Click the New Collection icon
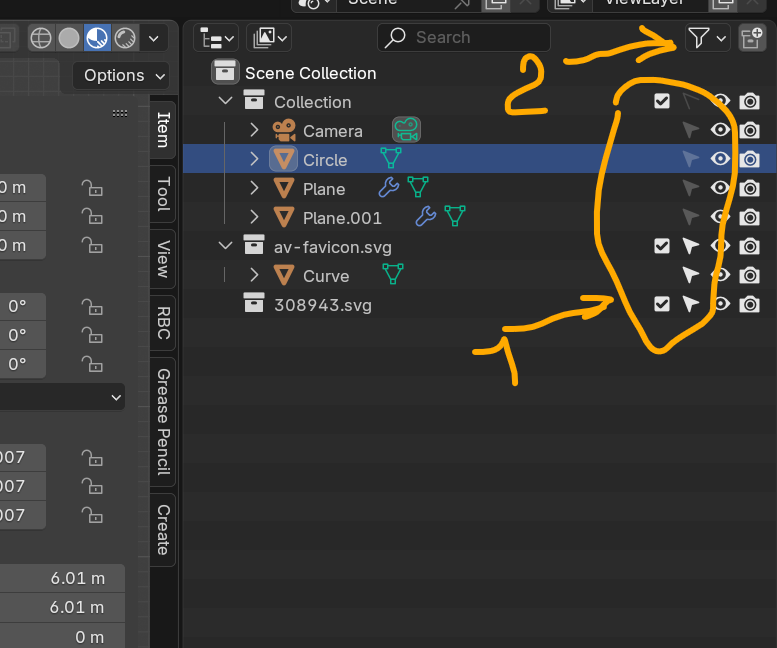This screenshot has height=648, width=777. (x=751, y=38)
